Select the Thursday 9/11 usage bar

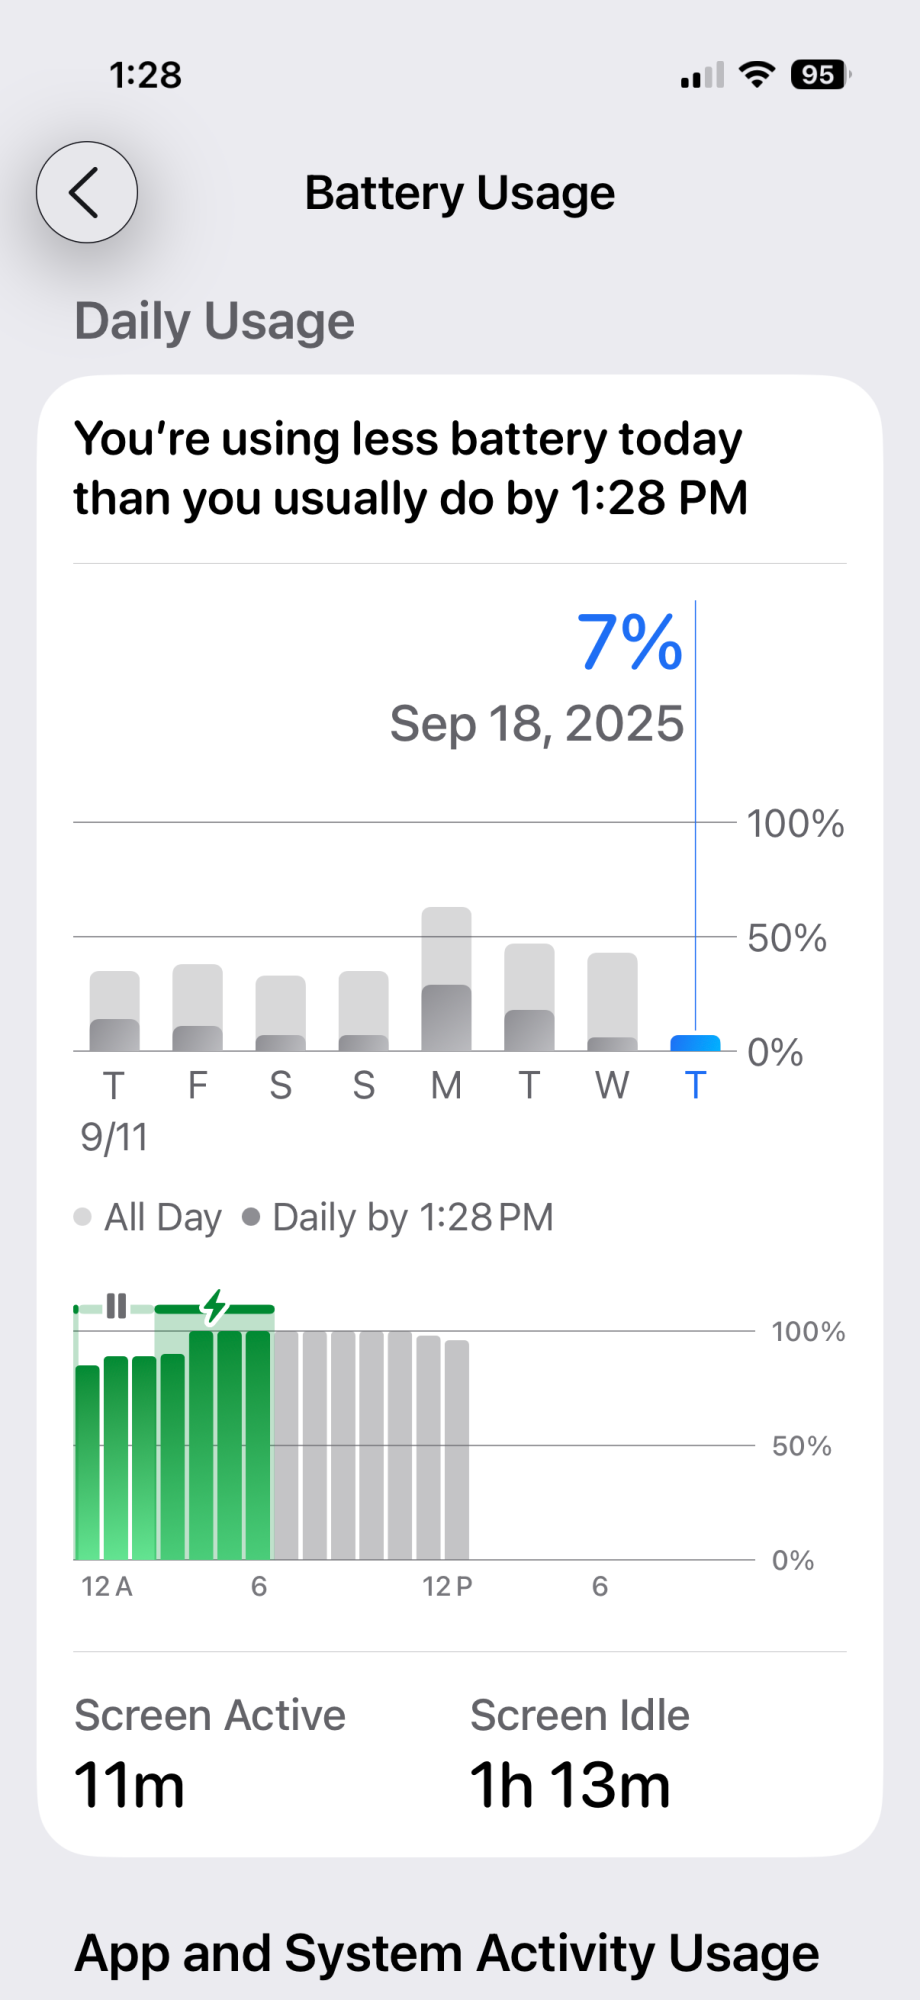click(x=114, y=1011)
